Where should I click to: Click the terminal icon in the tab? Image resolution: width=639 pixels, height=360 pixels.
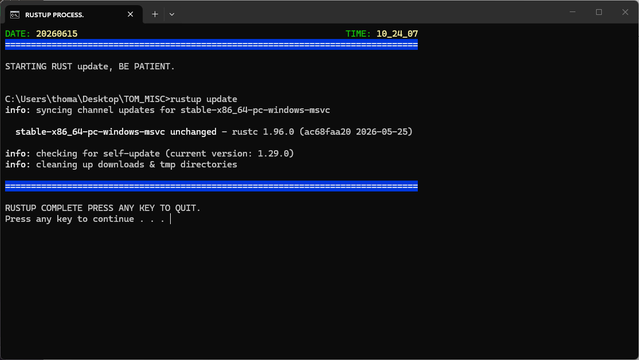(x=15, y=15)
